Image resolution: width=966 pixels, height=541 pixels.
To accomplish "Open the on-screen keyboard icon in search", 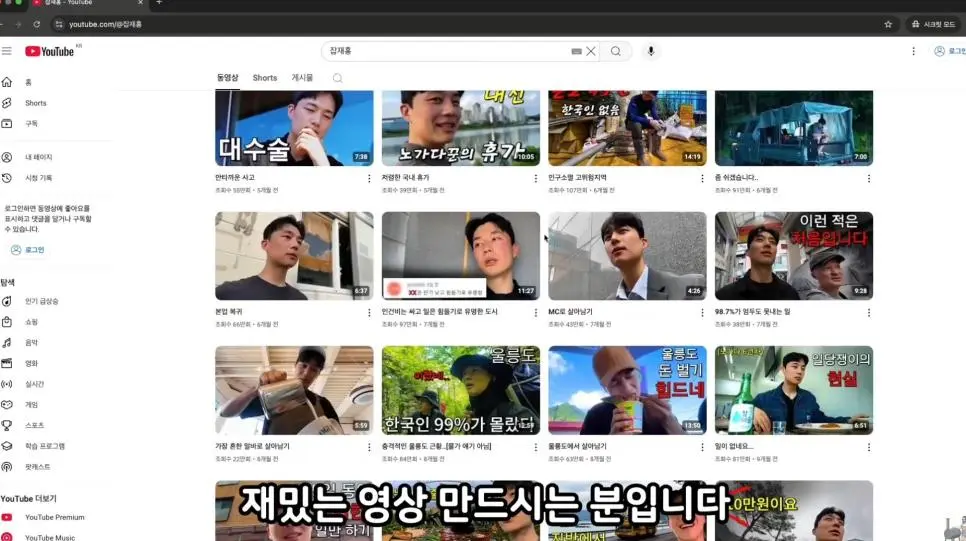I will coord(576,51).
